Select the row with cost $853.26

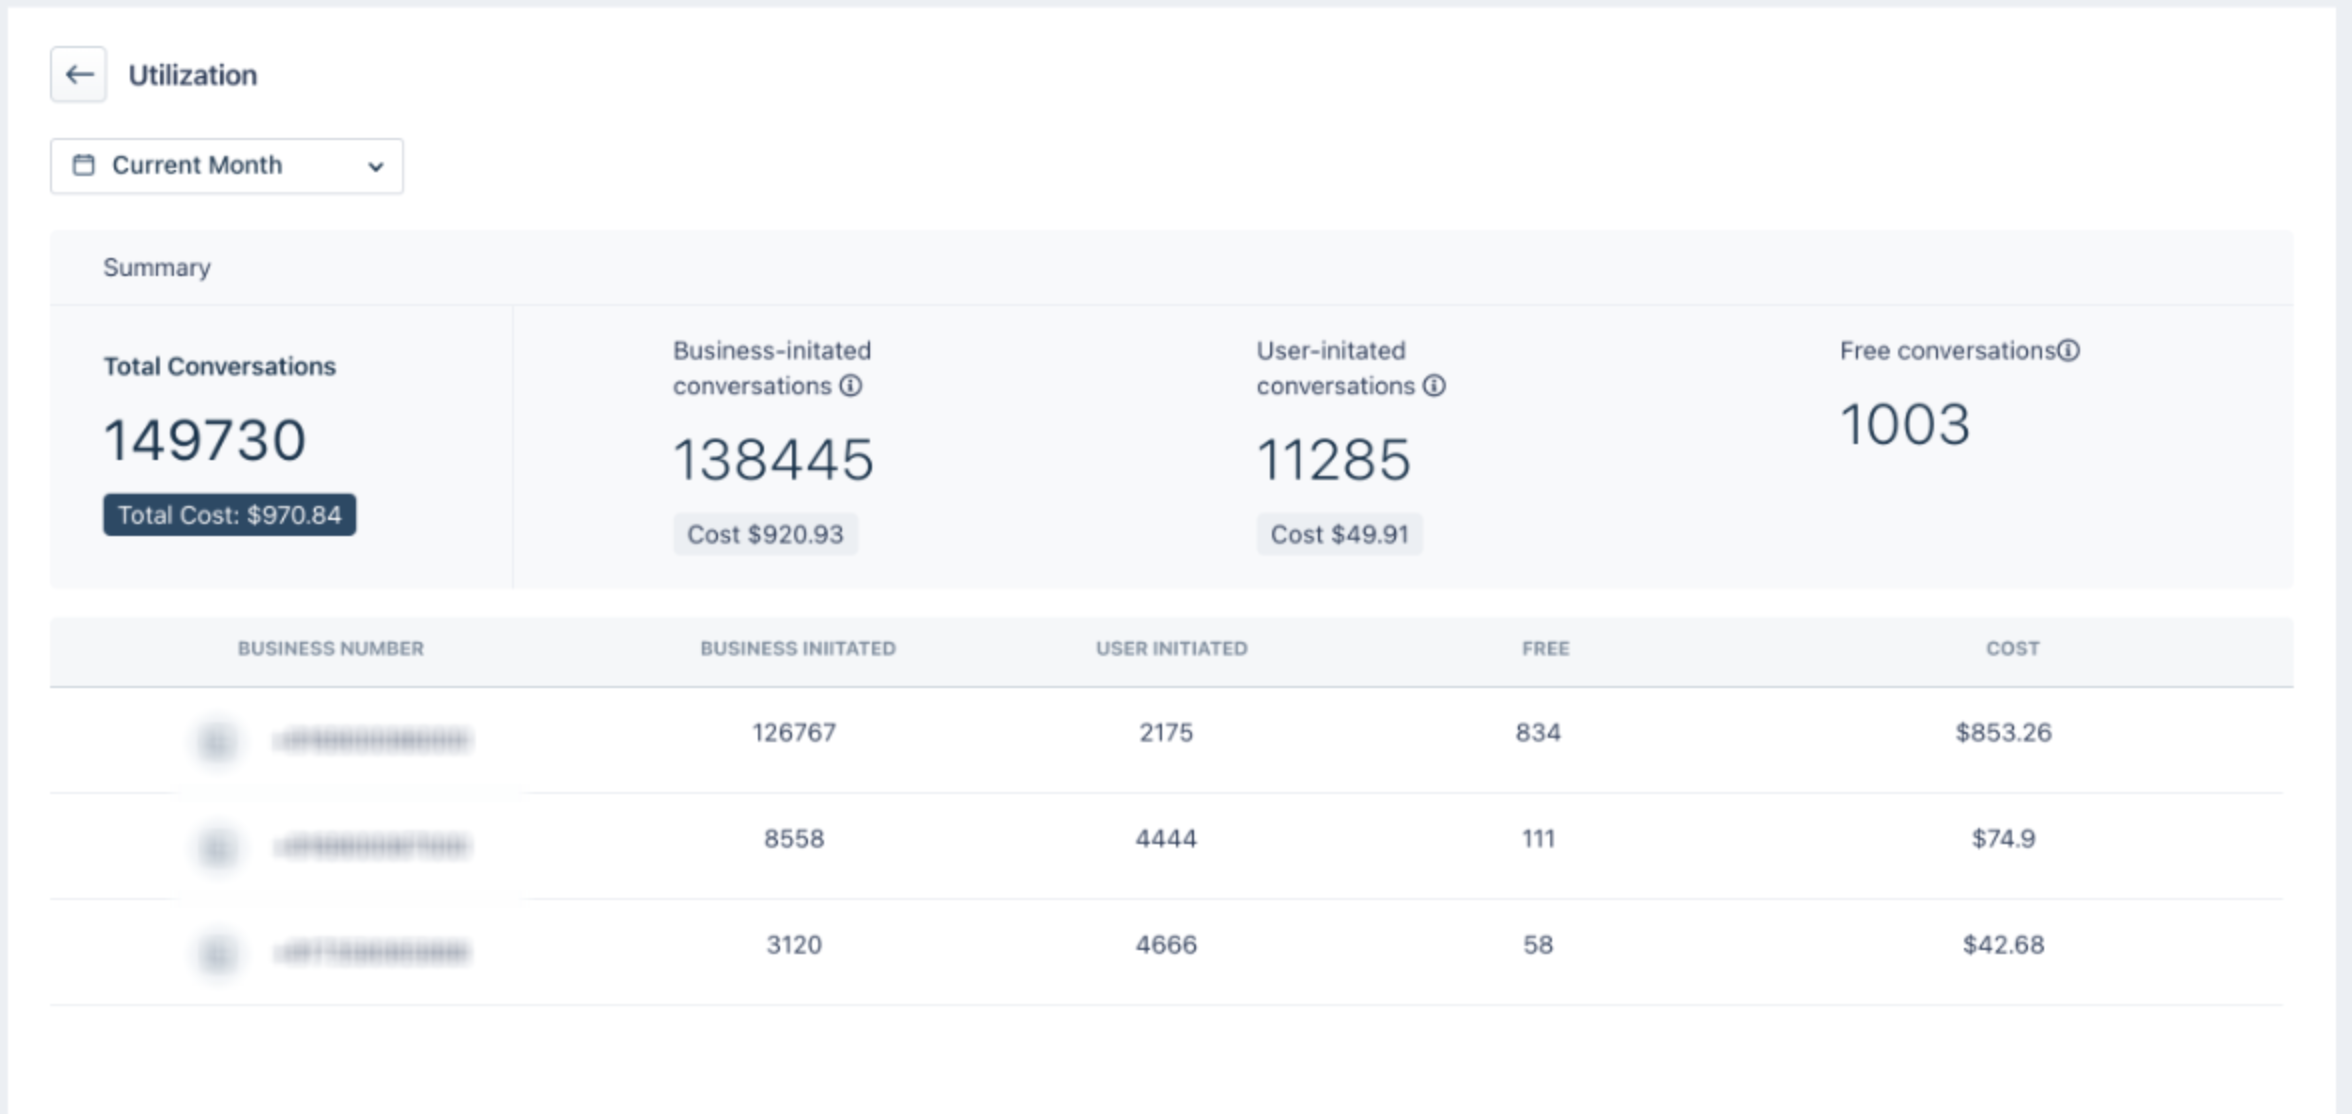click(2003, 733)
